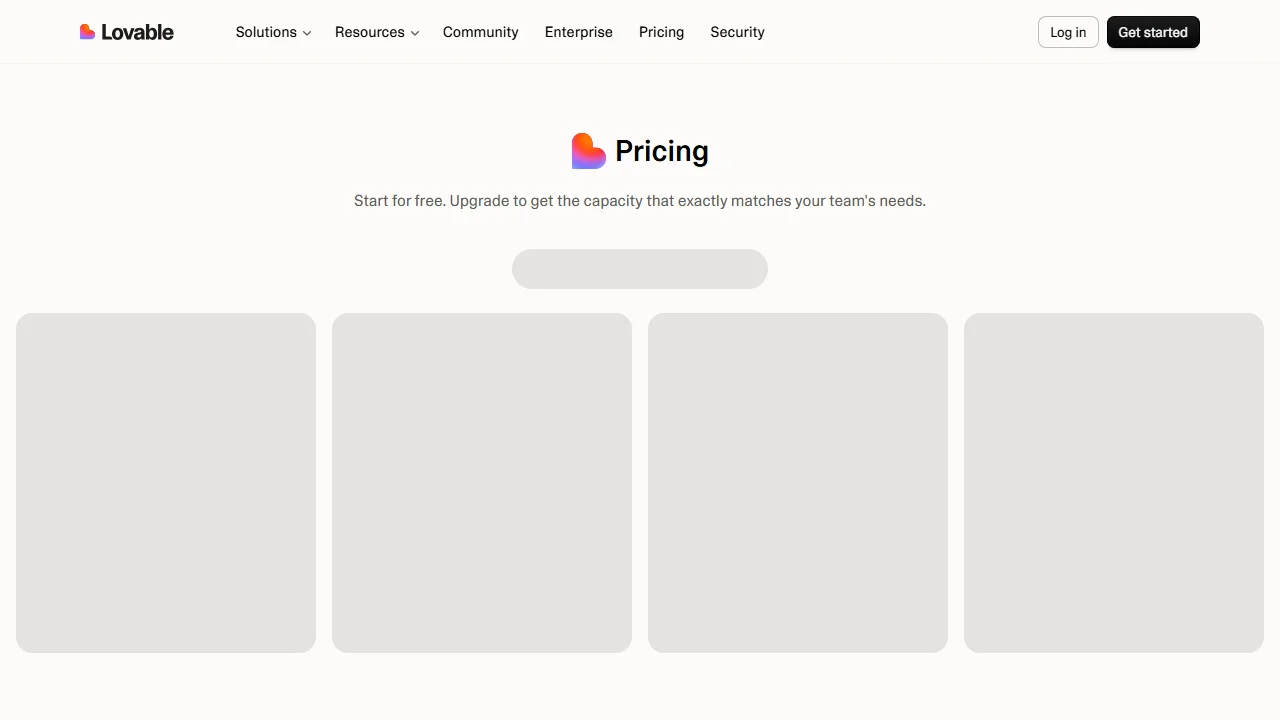The image size is (1280, 720).
Task: Open the Resources navigation label
Action: pos(370,32)
